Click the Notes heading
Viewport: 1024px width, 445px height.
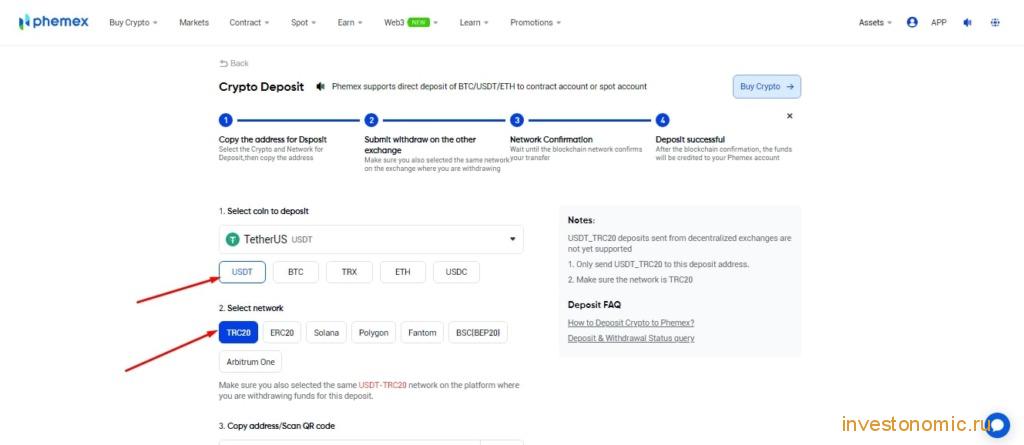[581, 221]
